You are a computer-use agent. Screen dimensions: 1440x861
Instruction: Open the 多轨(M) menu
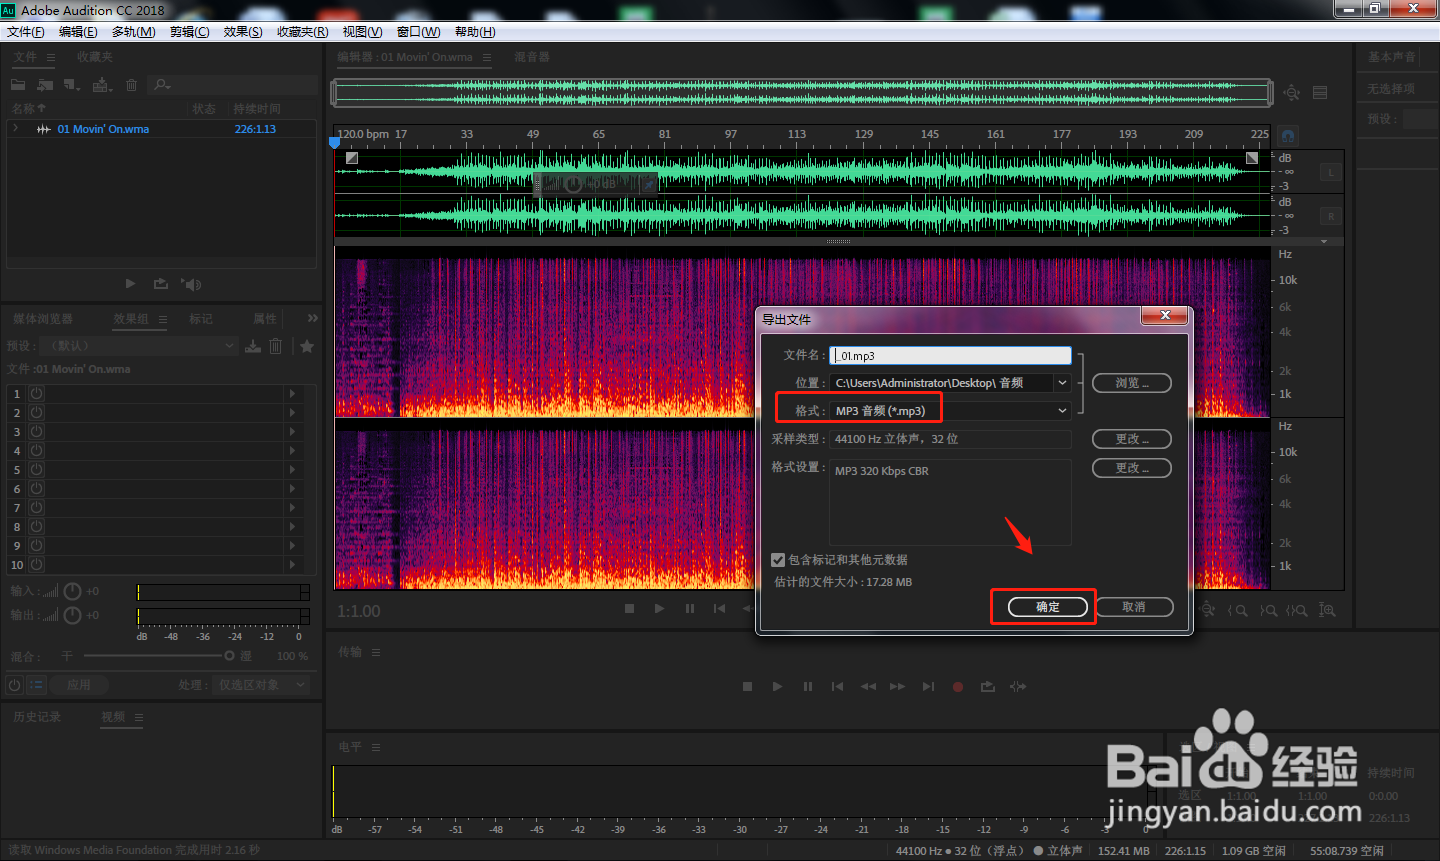pyautogui.click(x=133, y=32)
